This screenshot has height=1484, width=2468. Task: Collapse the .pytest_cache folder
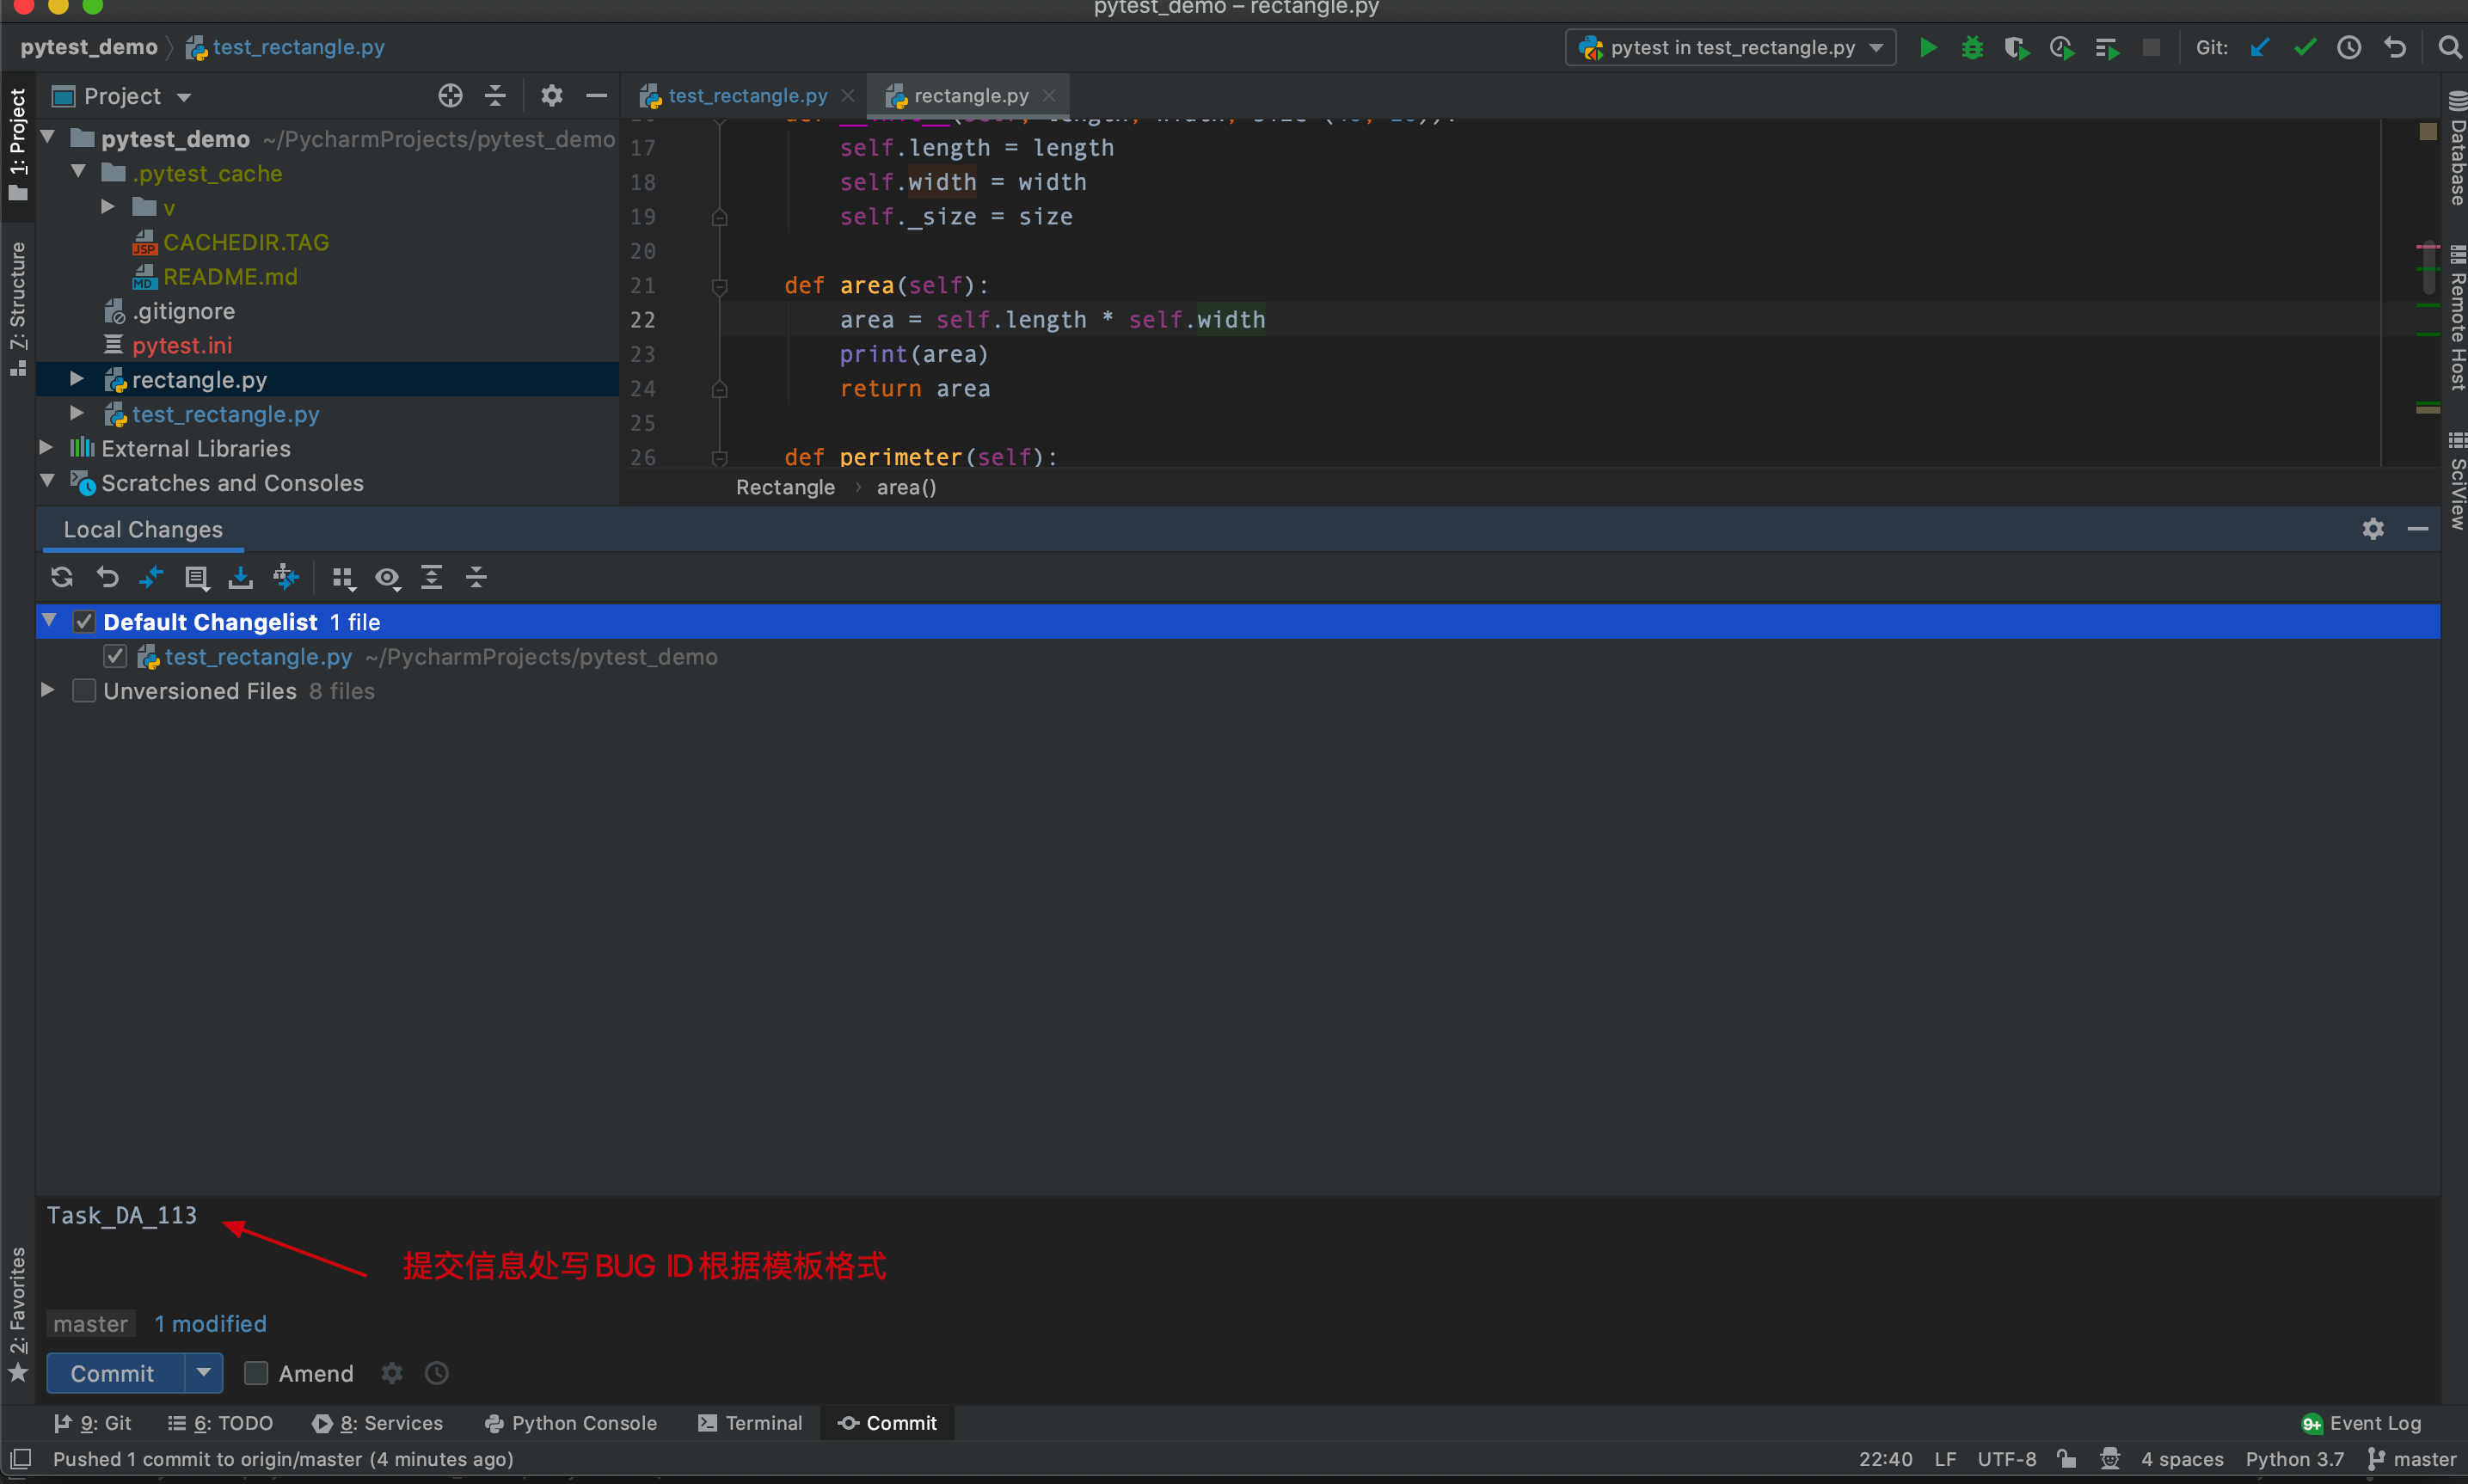78,172
